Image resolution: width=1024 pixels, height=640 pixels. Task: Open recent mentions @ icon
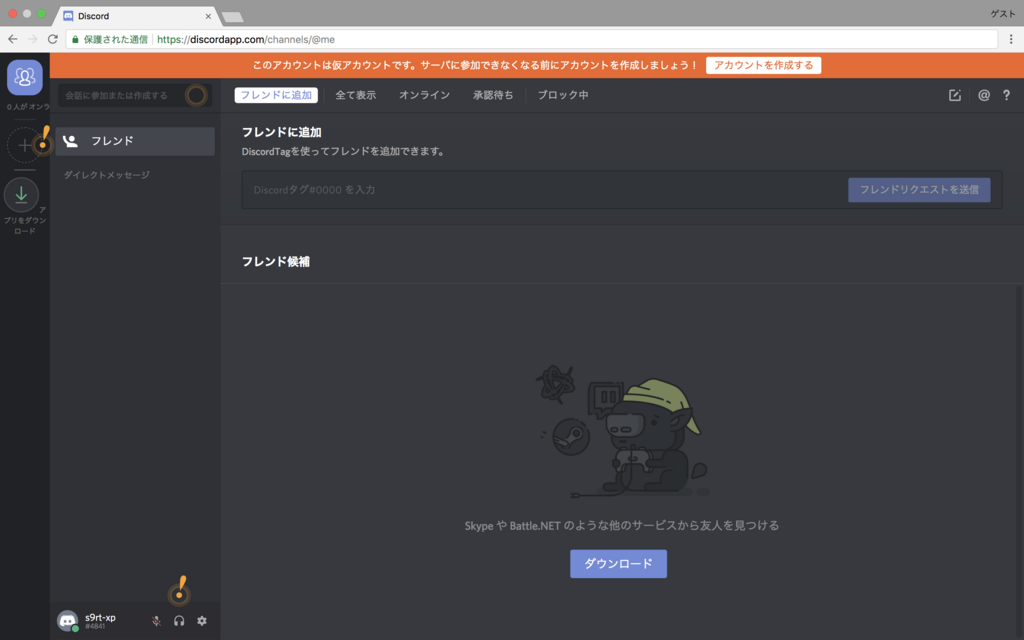pos(984,95)
